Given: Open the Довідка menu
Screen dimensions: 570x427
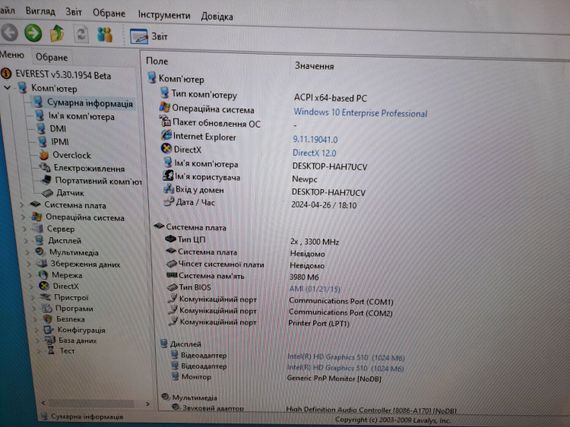Looking at the screenshot, I should coord(217,16).
